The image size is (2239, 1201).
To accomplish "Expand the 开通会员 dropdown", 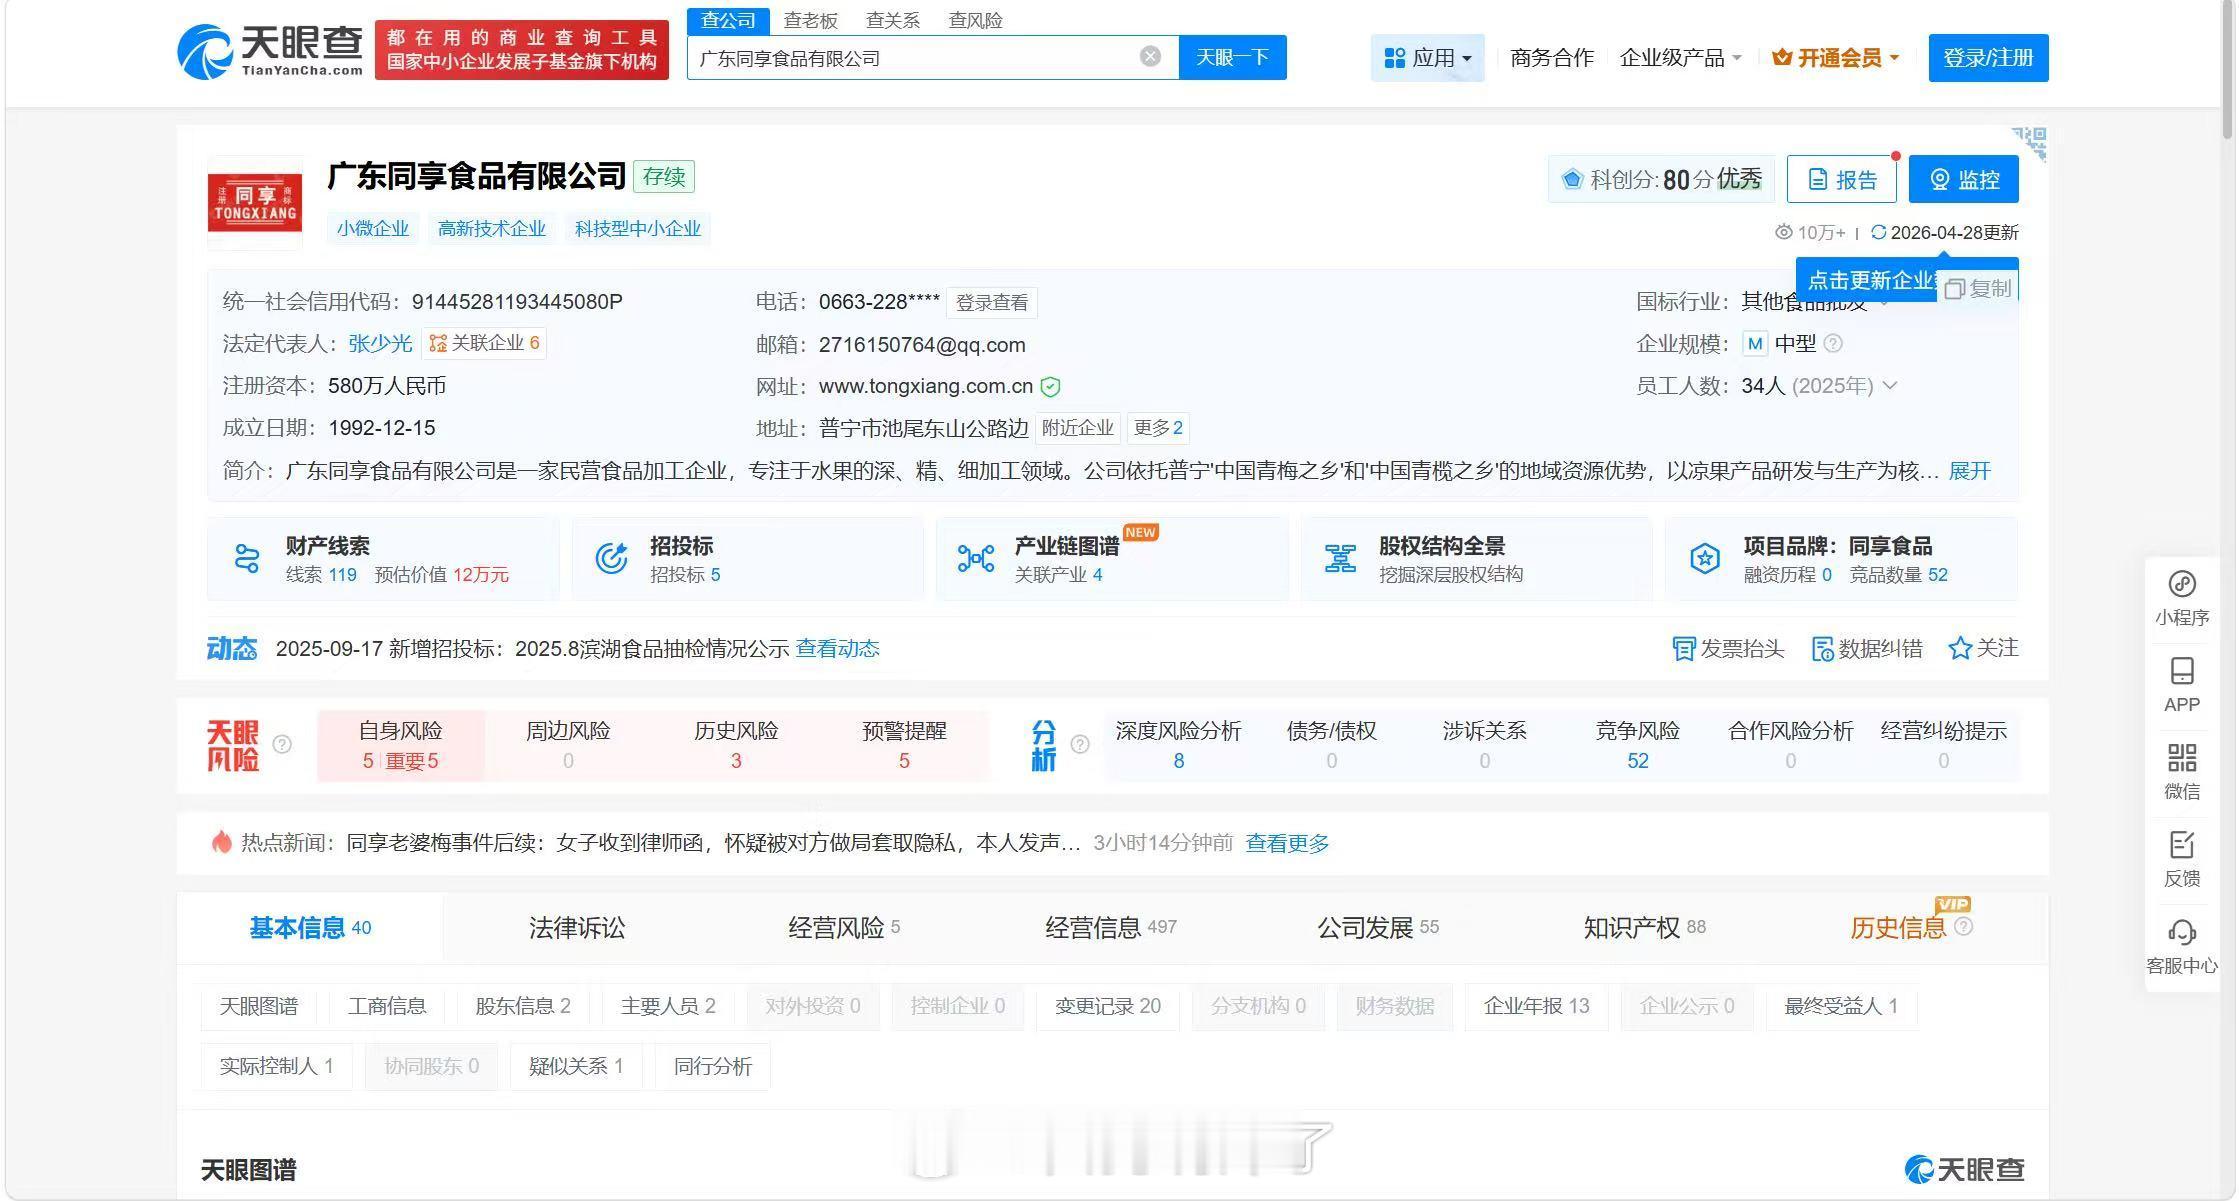I will [1835, 58].
